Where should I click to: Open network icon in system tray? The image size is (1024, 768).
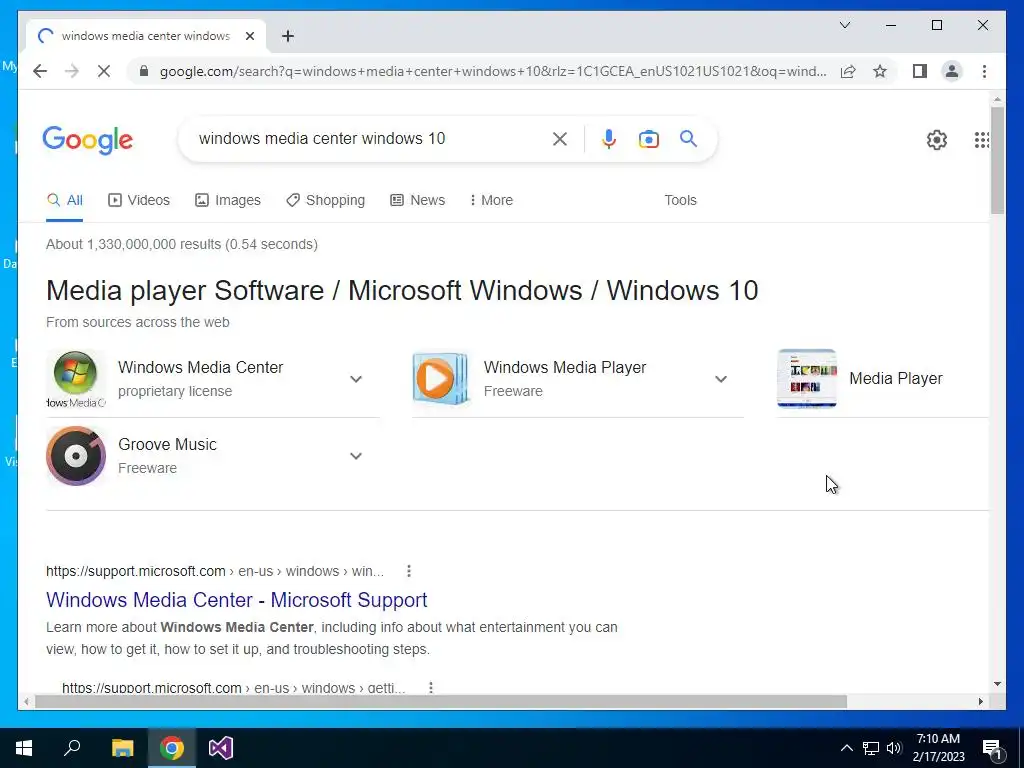pyautogui.click(x=871, y=748)
